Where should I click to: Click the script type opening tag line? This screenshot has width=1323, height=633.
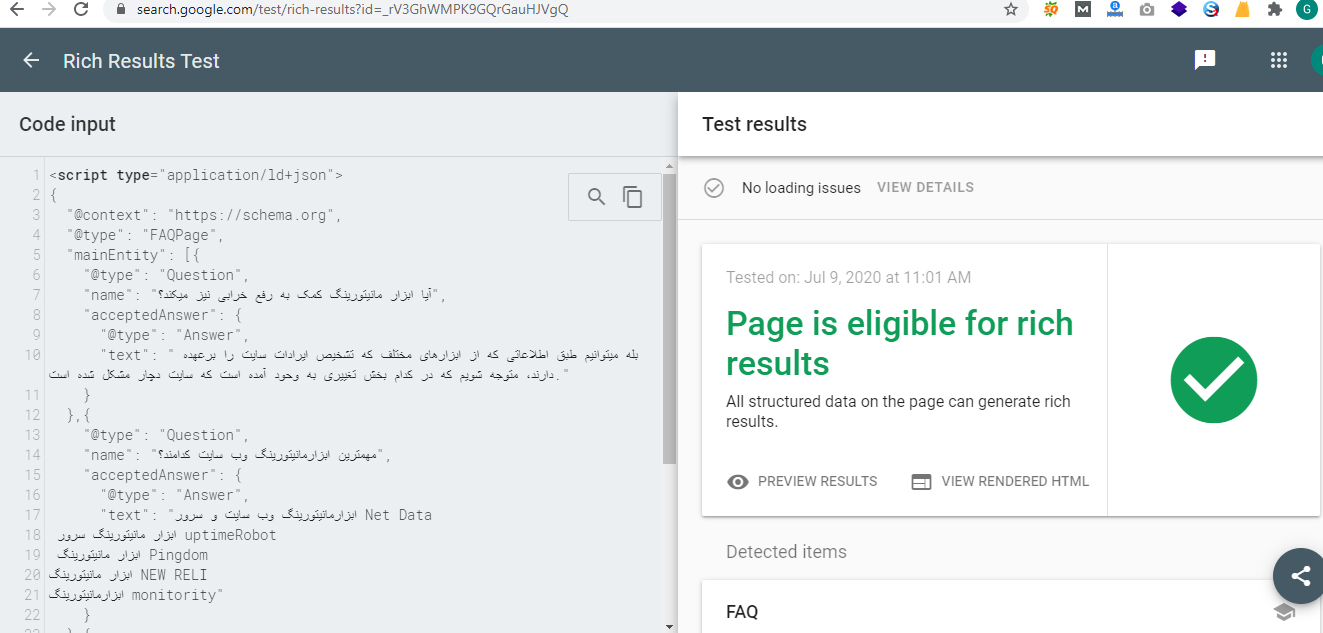pos(196,175)
